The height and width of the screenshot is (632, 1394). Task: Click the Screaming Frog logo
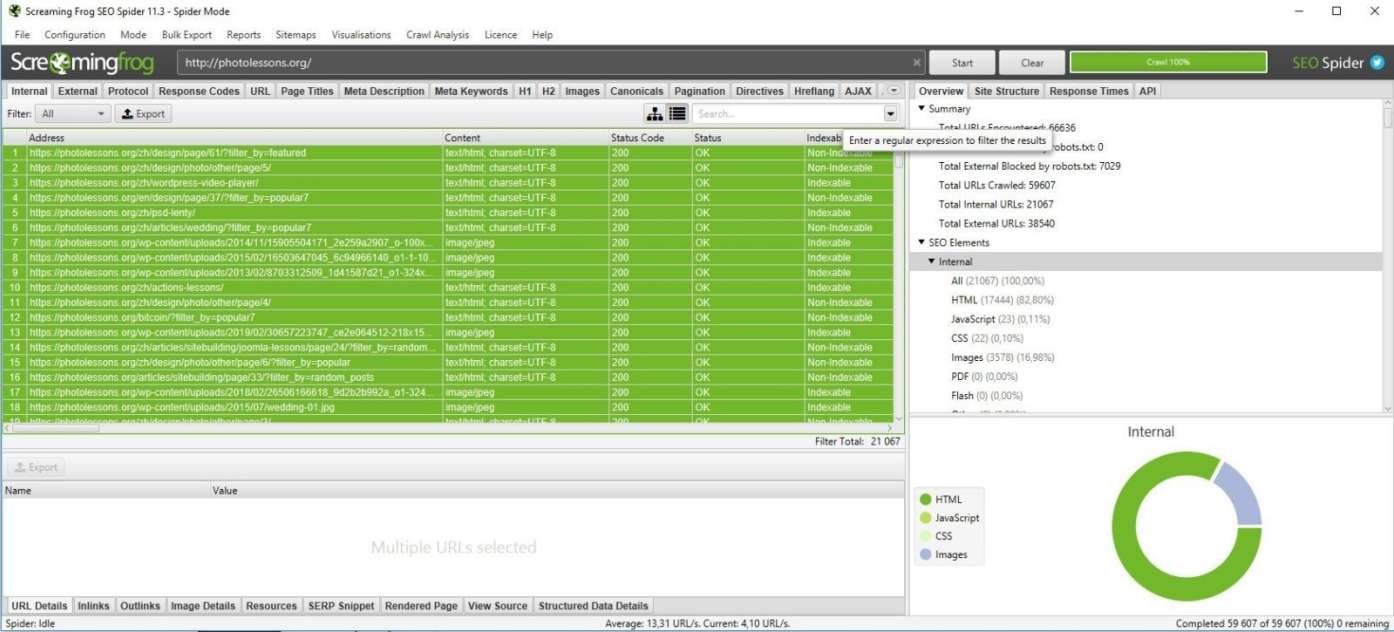[82, 63]
